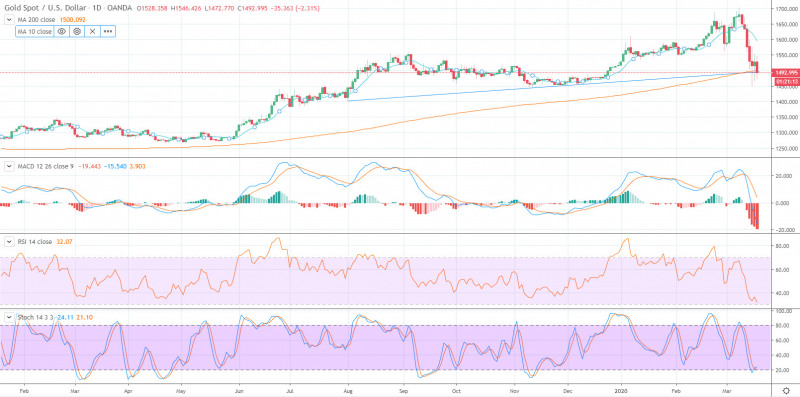Screen dimensions: 800x397
Task: Click the 1700.000 price scale label
Action: 787,9
